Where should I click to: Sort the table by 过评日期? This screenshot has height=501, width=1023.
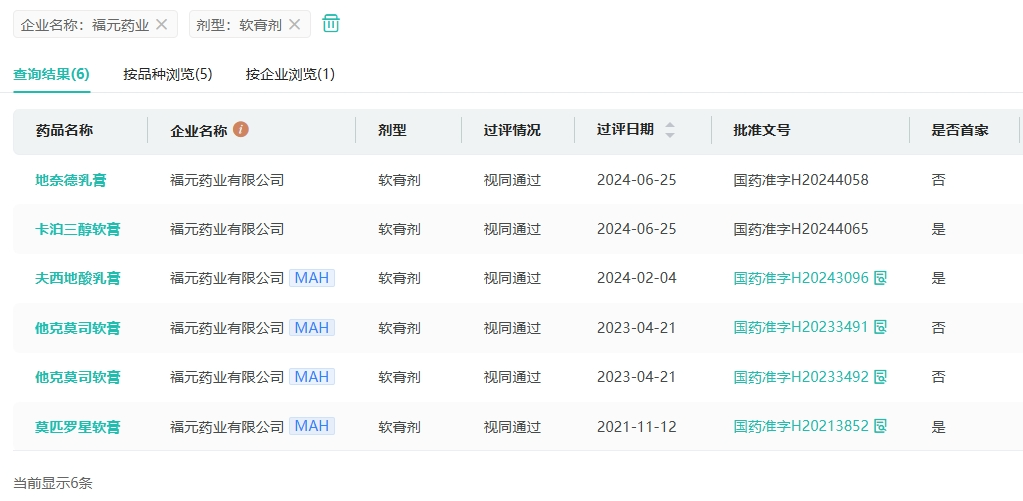pyautogui.click(x=670, y=130)
